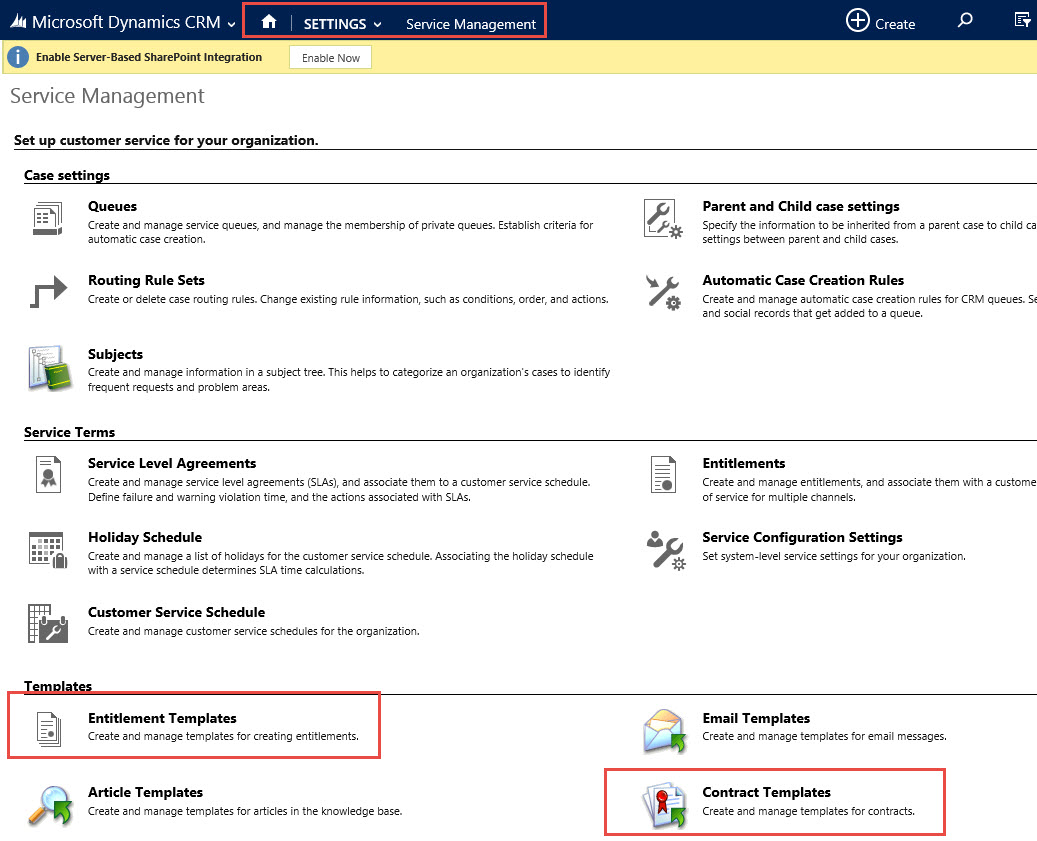This screenshot has height=841, width=1037.
Task: Open the Automatic Case Creation Rules link
Action: (803, 280)
